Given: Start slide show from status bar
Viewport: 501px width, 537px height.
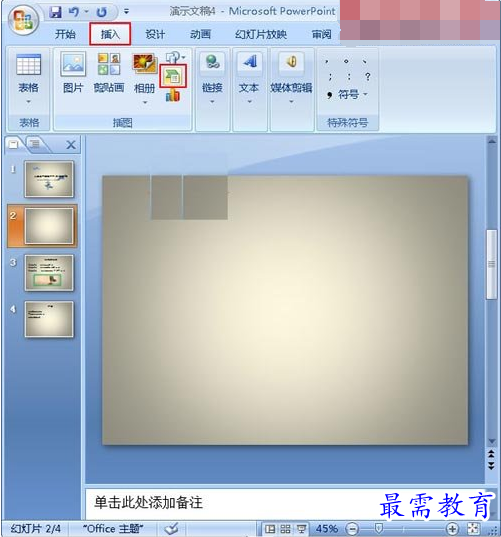Looking at the screenshot, I should click(301, 529).
